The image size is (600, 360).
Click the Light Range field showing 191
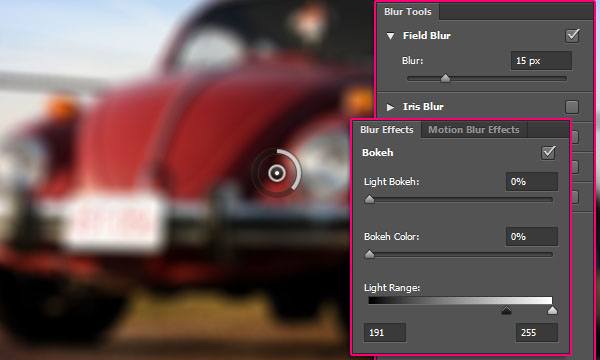click(x=385, y=332)
